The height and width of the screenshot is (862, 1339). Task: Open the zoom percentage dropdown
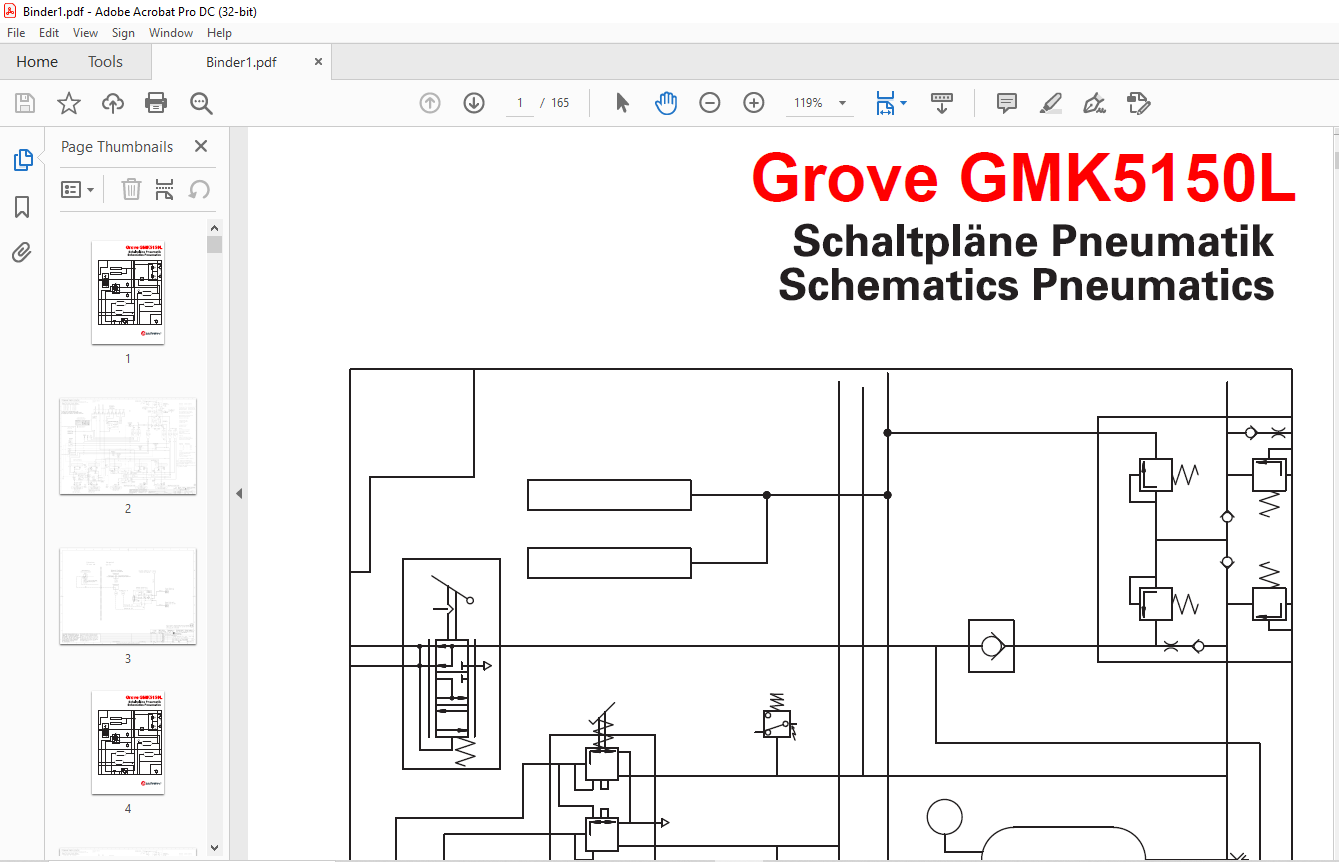842,103
